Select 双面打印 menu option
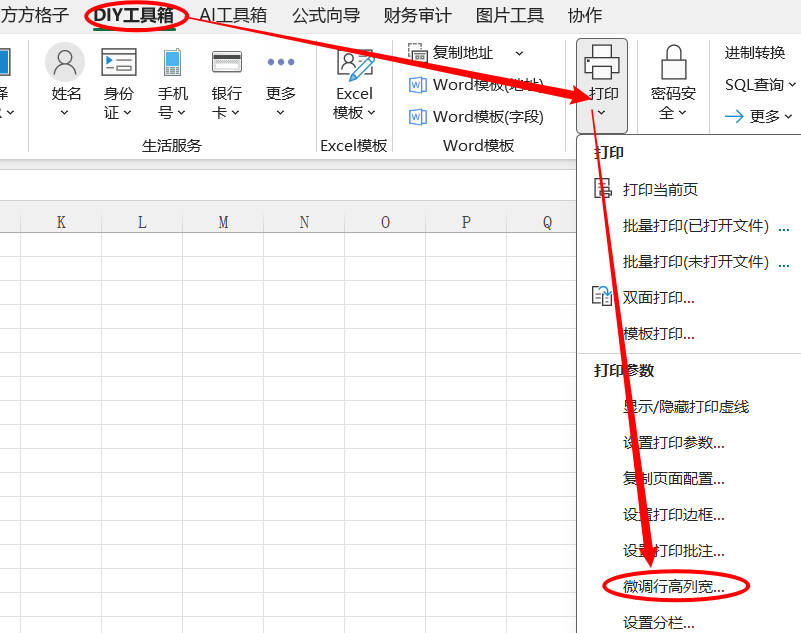The image size is (801, 633). pos(658,297)
